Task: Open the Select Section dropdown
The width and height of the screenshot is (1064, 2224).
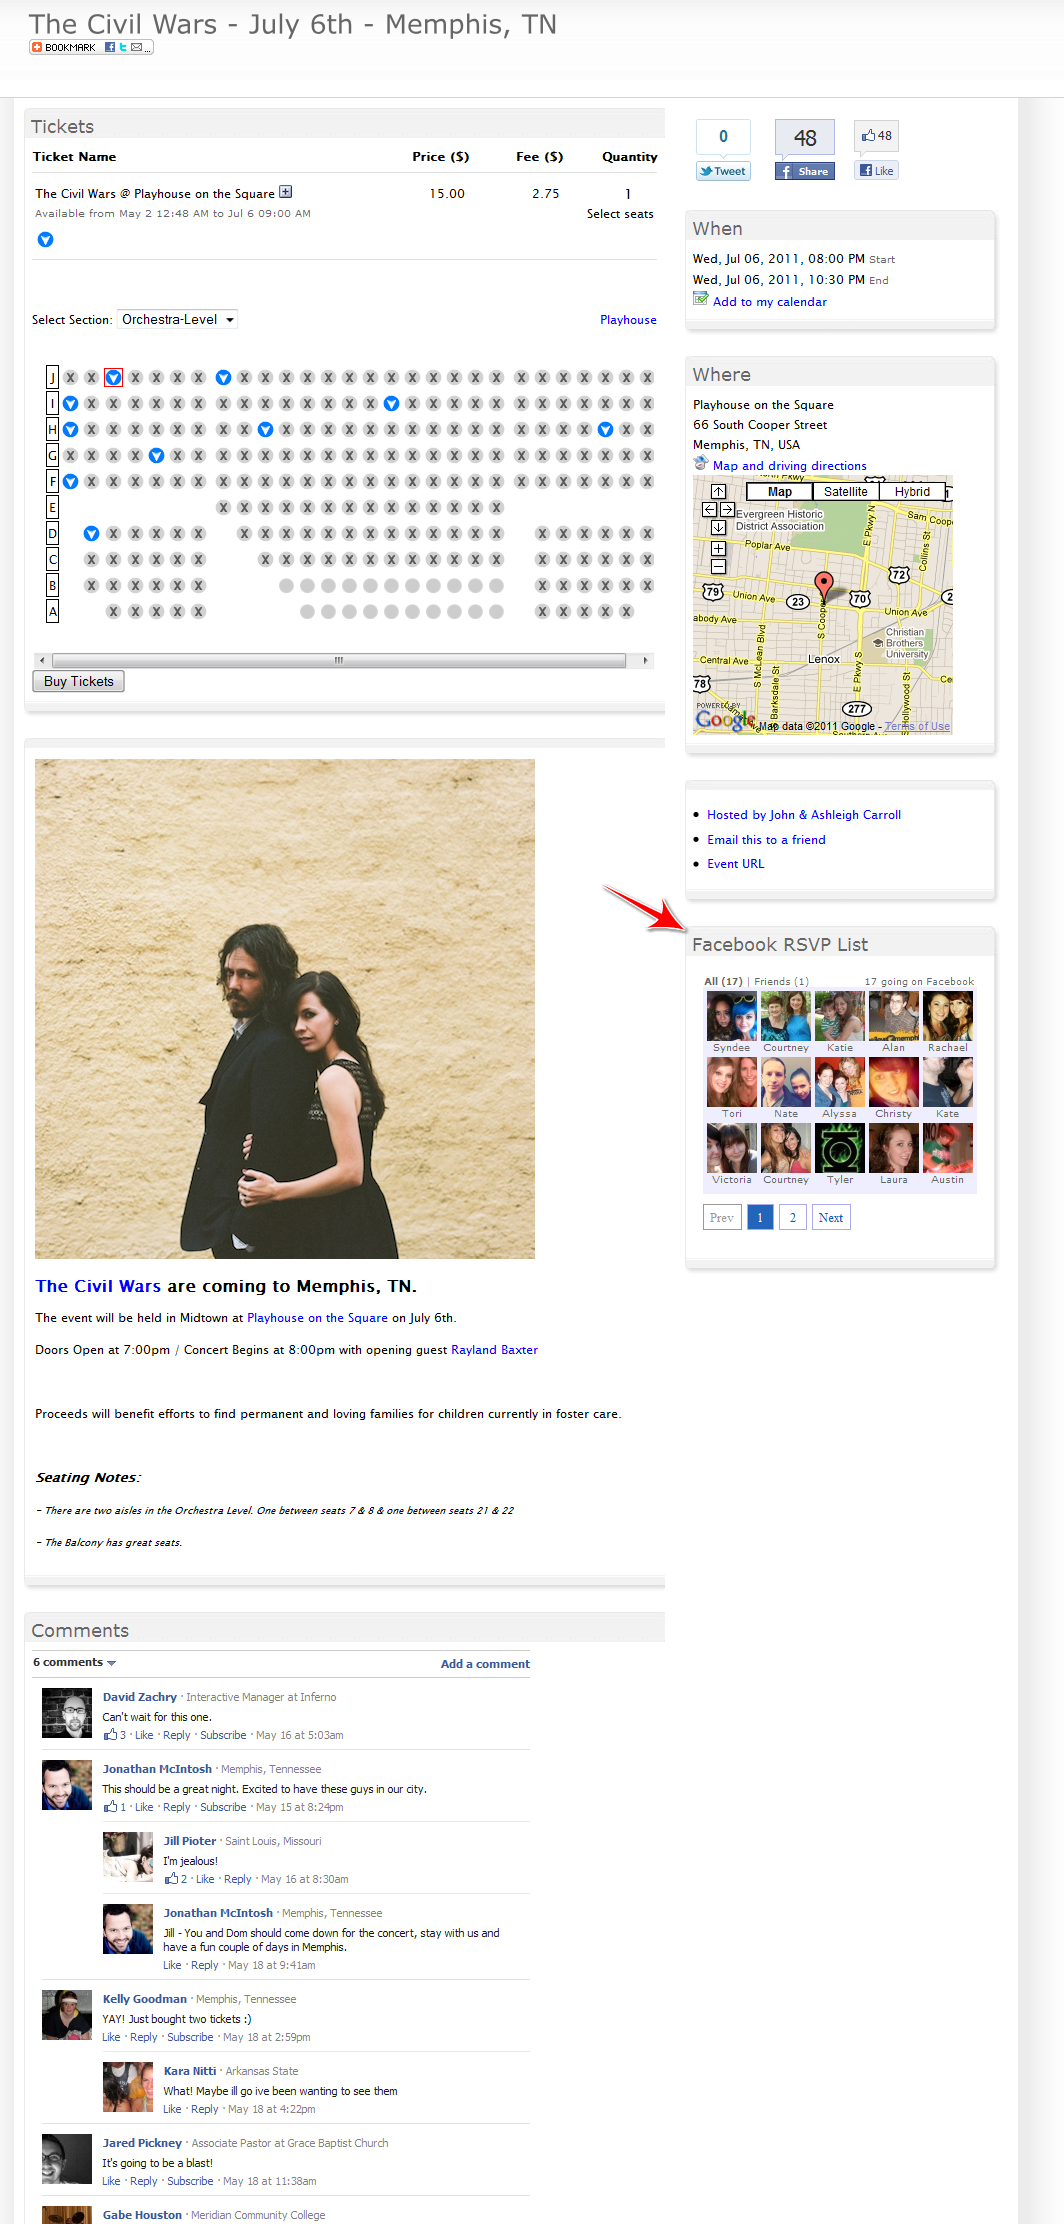Action: pyautogui.click(x=177, y=320)
